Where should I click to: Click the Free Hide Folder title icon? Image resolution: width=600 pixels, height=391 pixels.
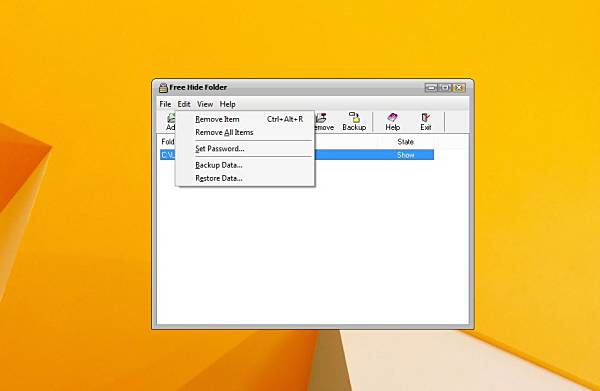163,88
